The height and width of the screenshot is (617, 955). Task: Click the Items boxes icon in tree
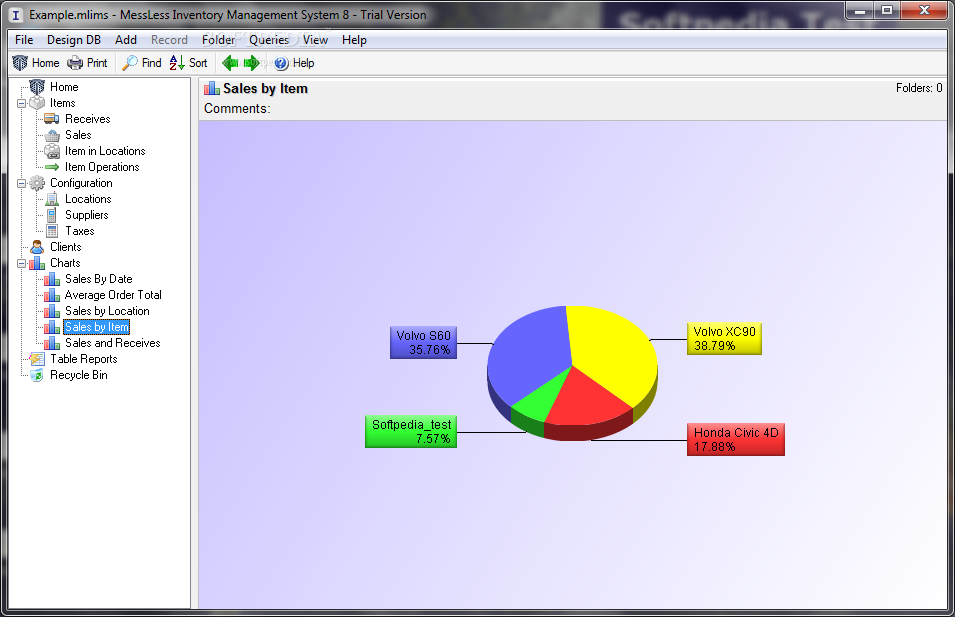tap(37, 103)
